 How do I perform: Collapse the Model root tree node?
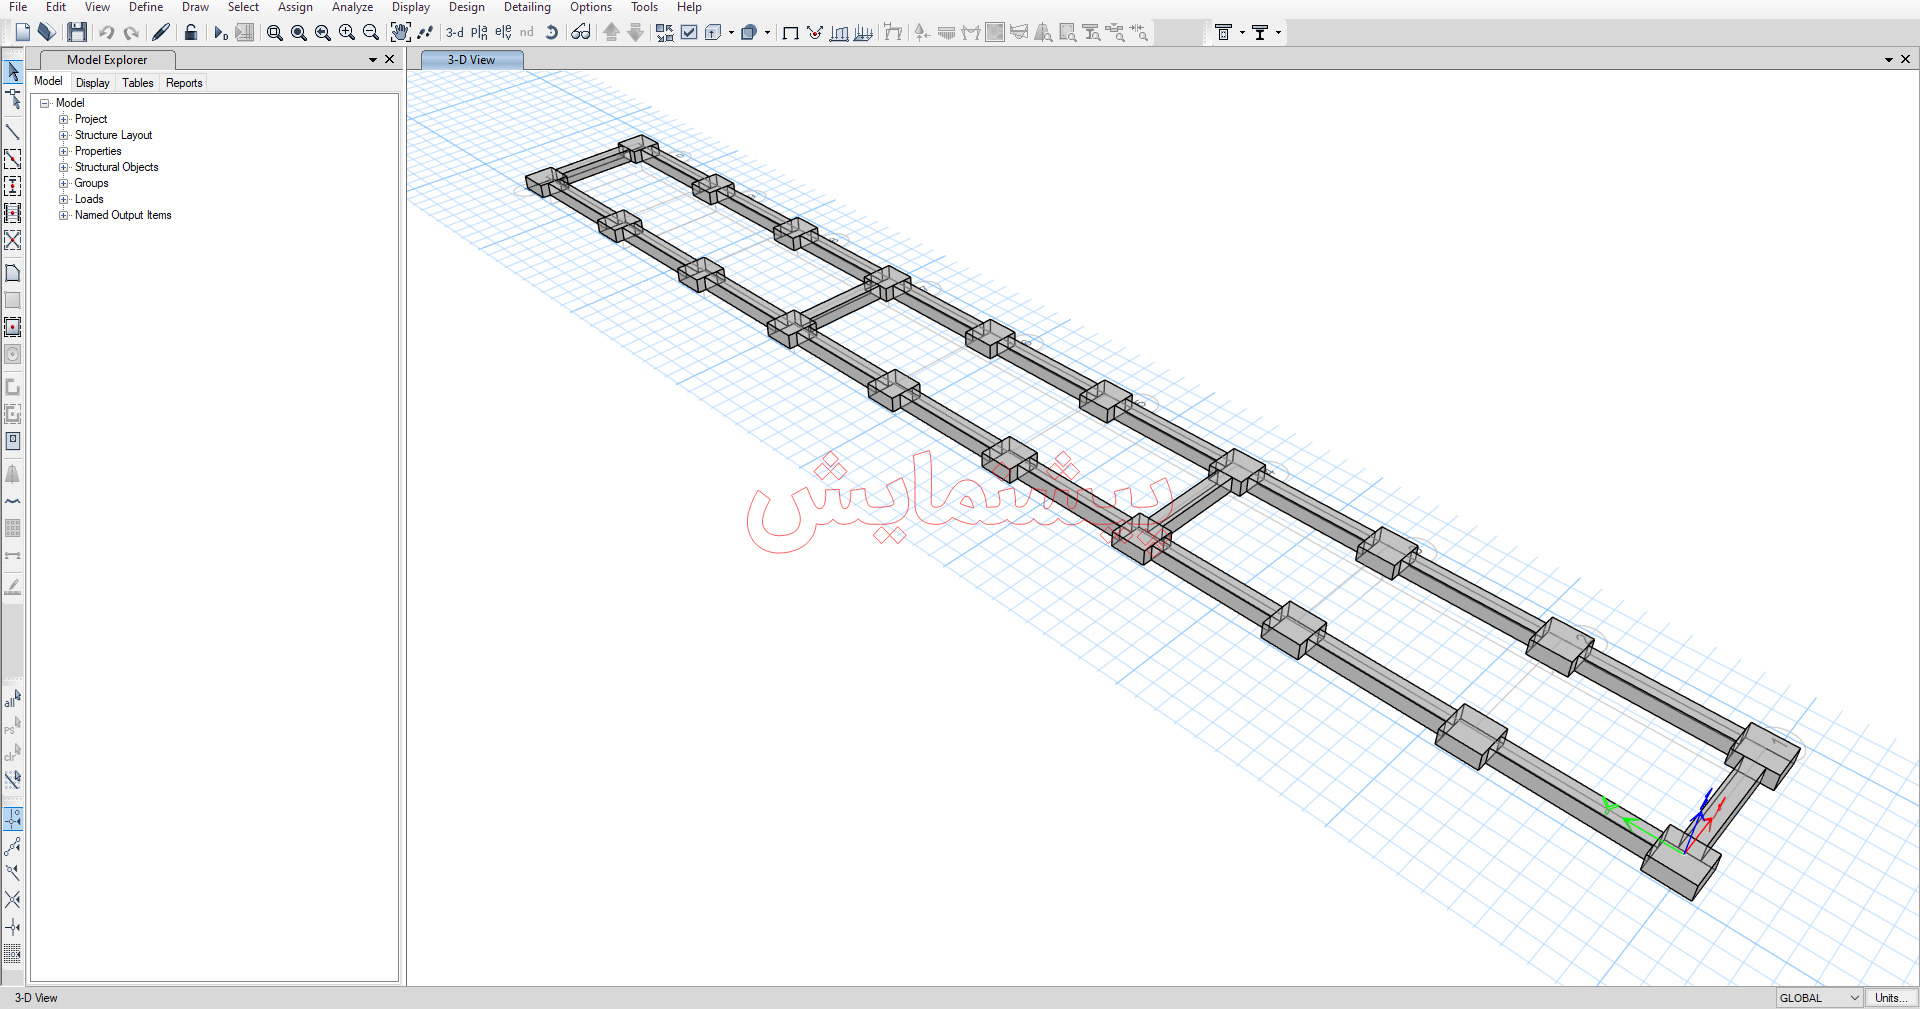[45, 103]
